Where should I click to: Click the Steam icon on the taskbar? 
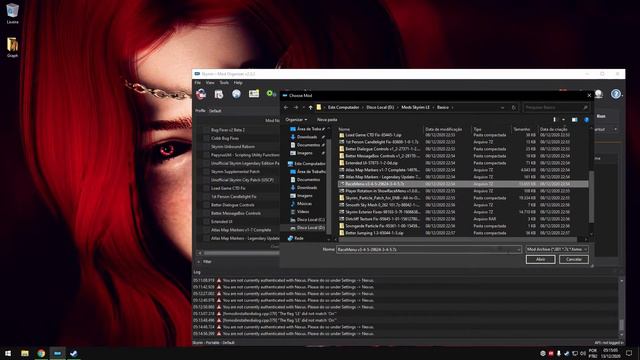[73, 353]
